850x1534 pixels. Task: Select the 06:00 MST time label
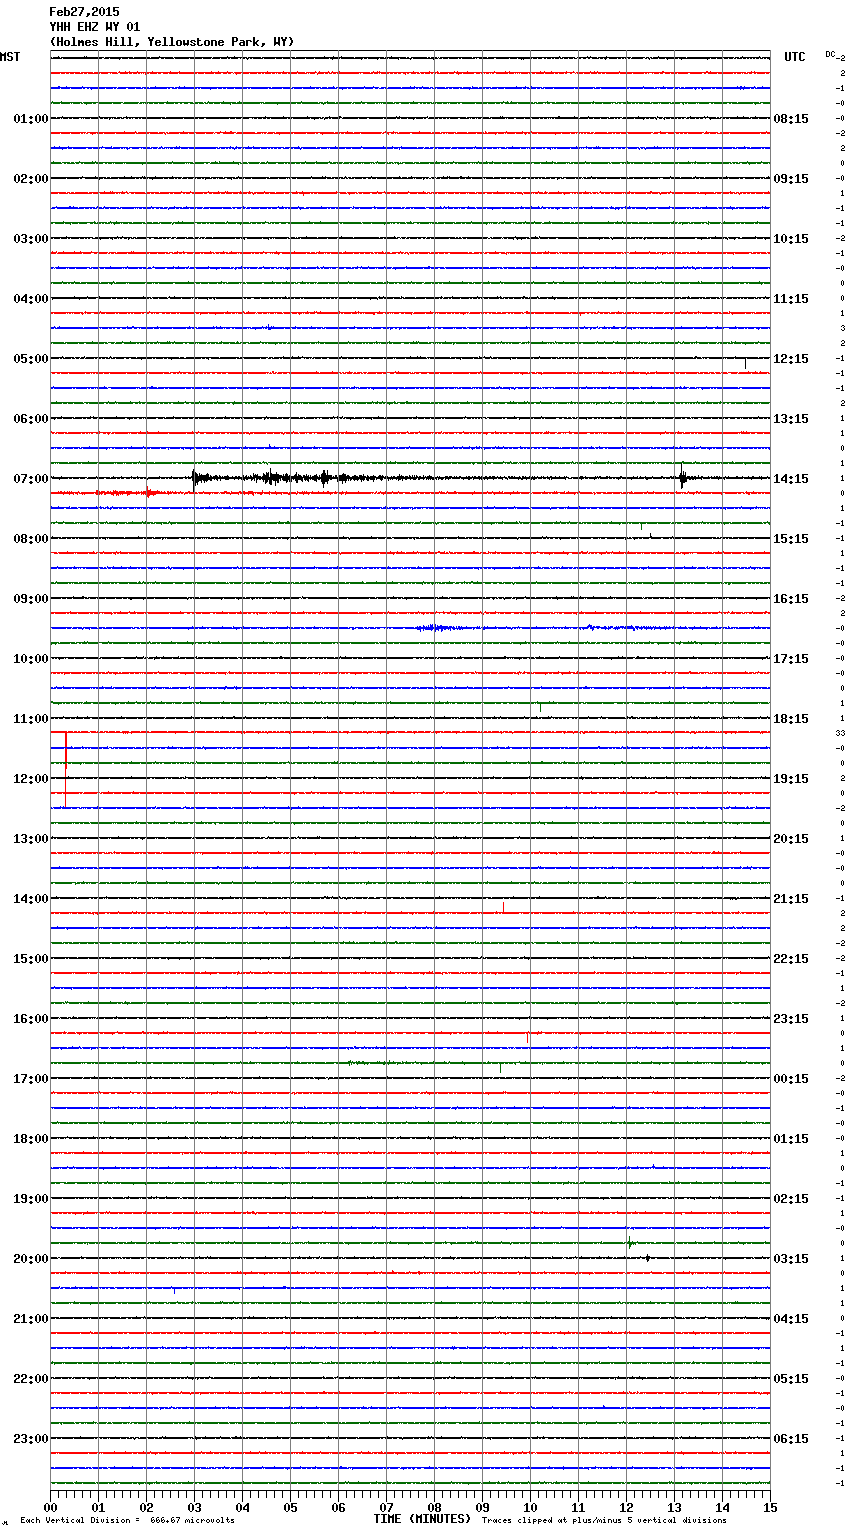point(31,419)
